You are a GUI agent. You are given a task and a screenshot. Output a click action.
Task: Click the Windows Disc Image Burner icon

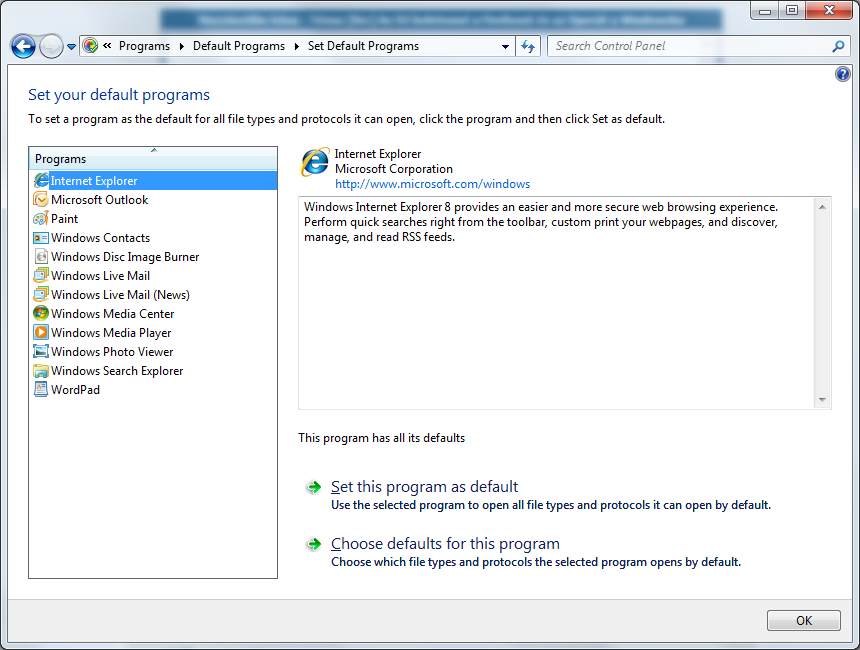[41, 257]
